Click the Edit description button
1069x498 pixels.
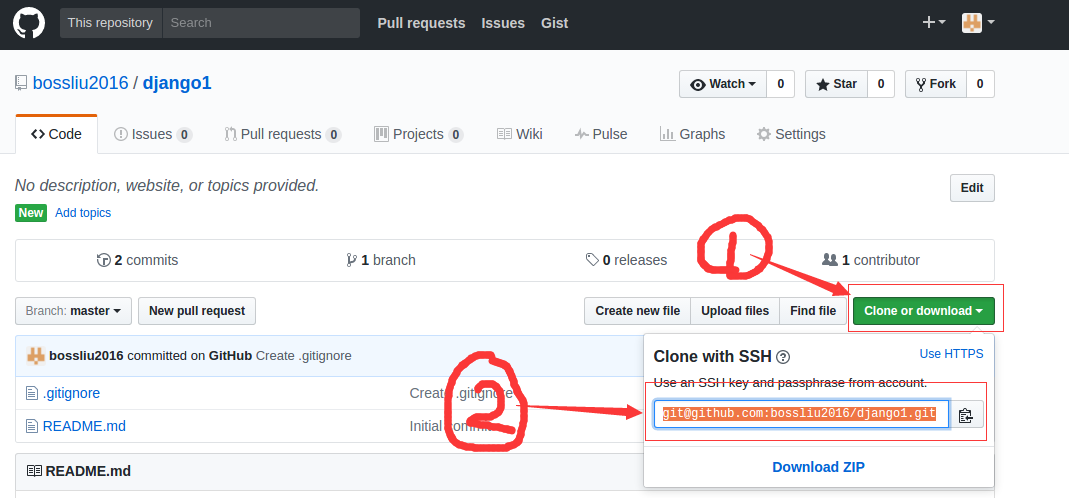click(x=971, y=188)
